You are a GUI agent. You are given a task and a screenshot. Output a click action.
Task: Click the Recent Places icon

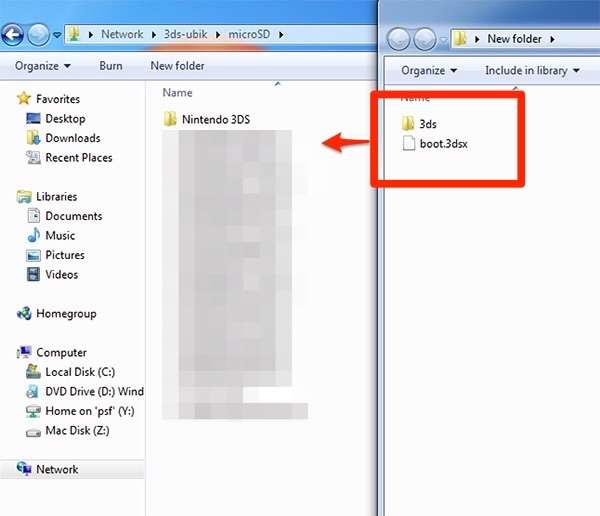coord(33,157)
